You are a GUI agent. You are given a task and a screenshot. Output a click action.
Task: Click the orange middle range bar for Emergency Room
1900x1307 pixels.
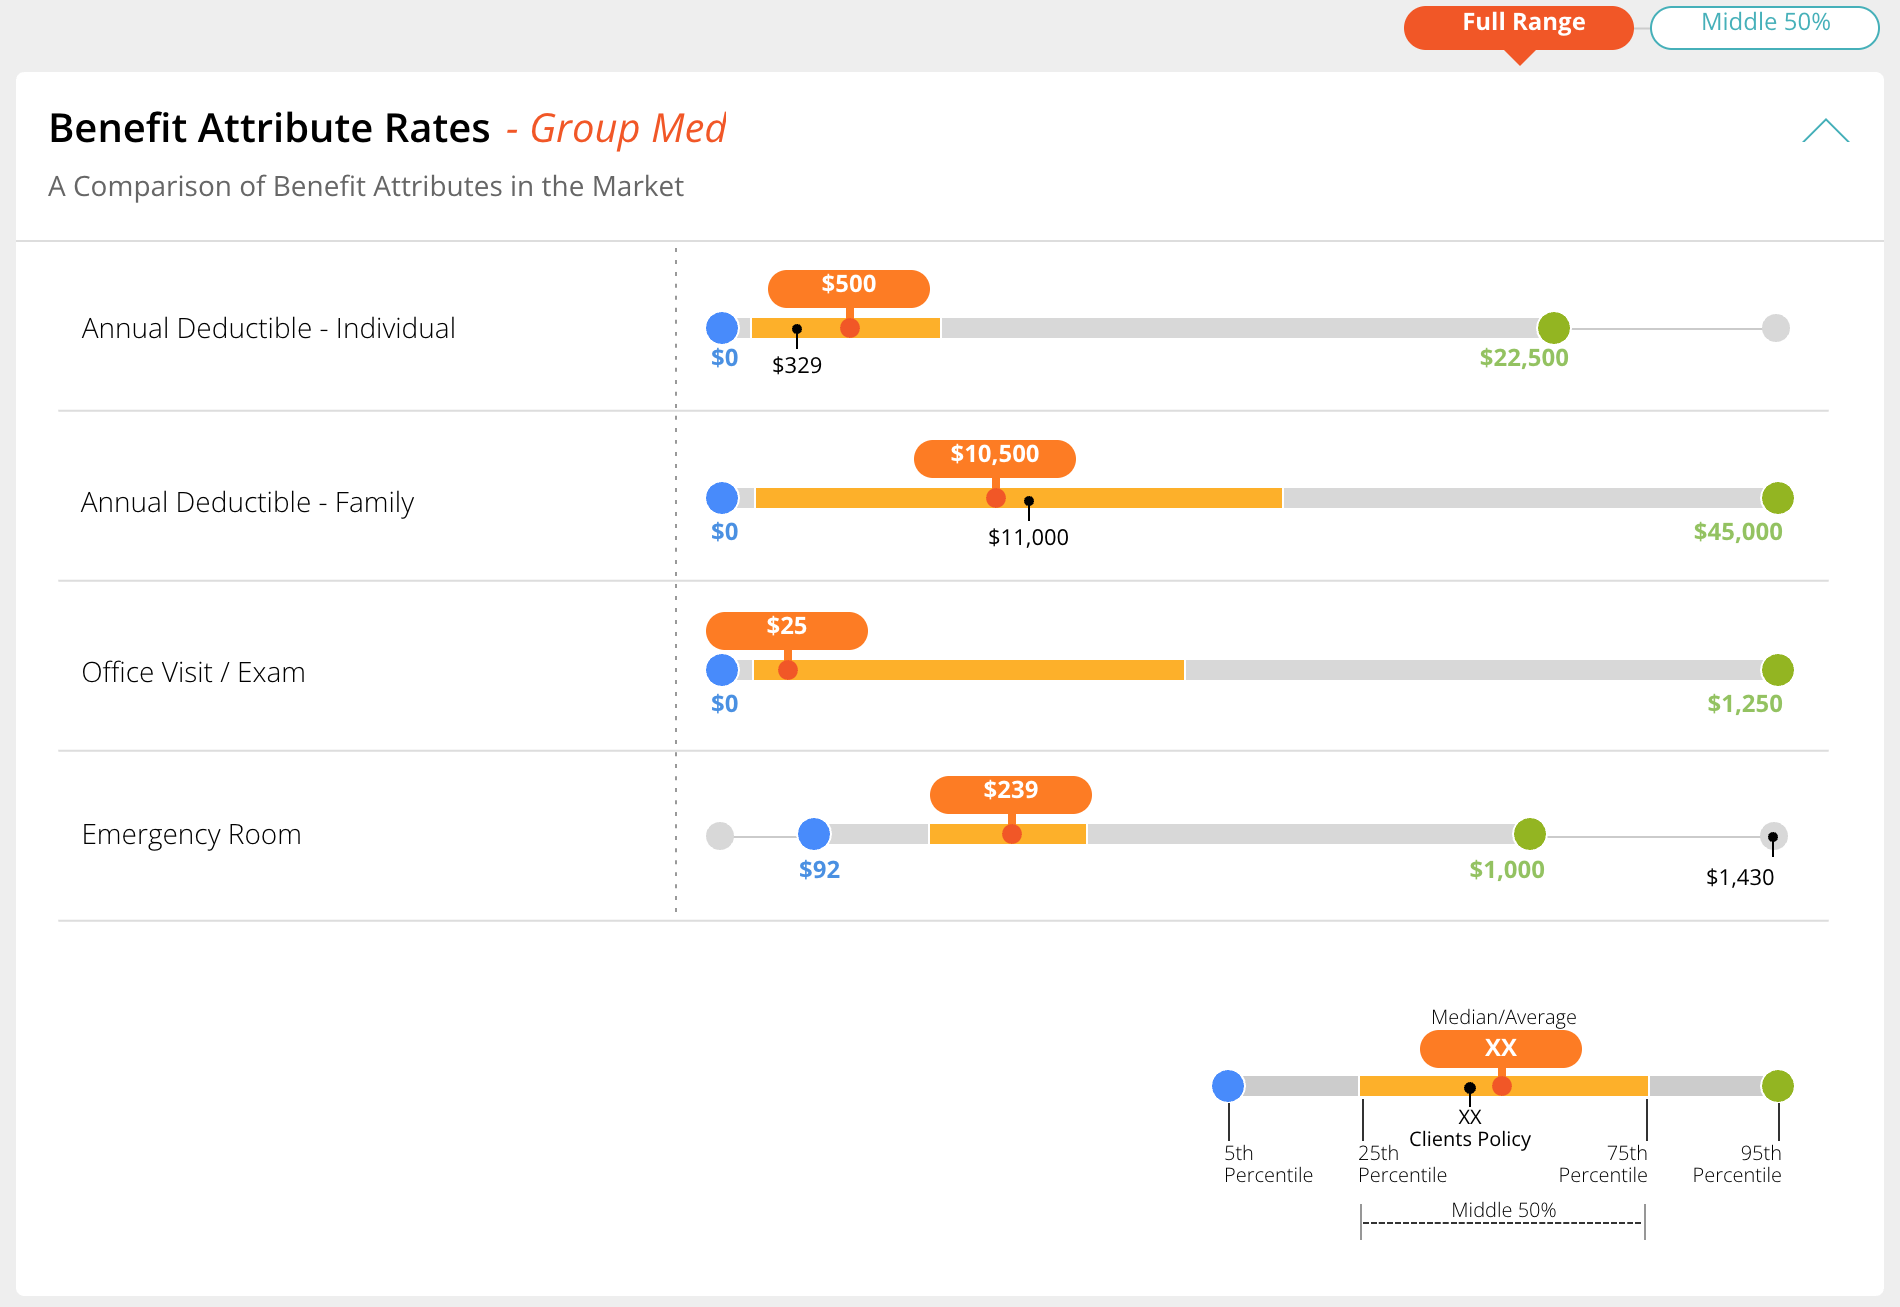click(1007, 833)
